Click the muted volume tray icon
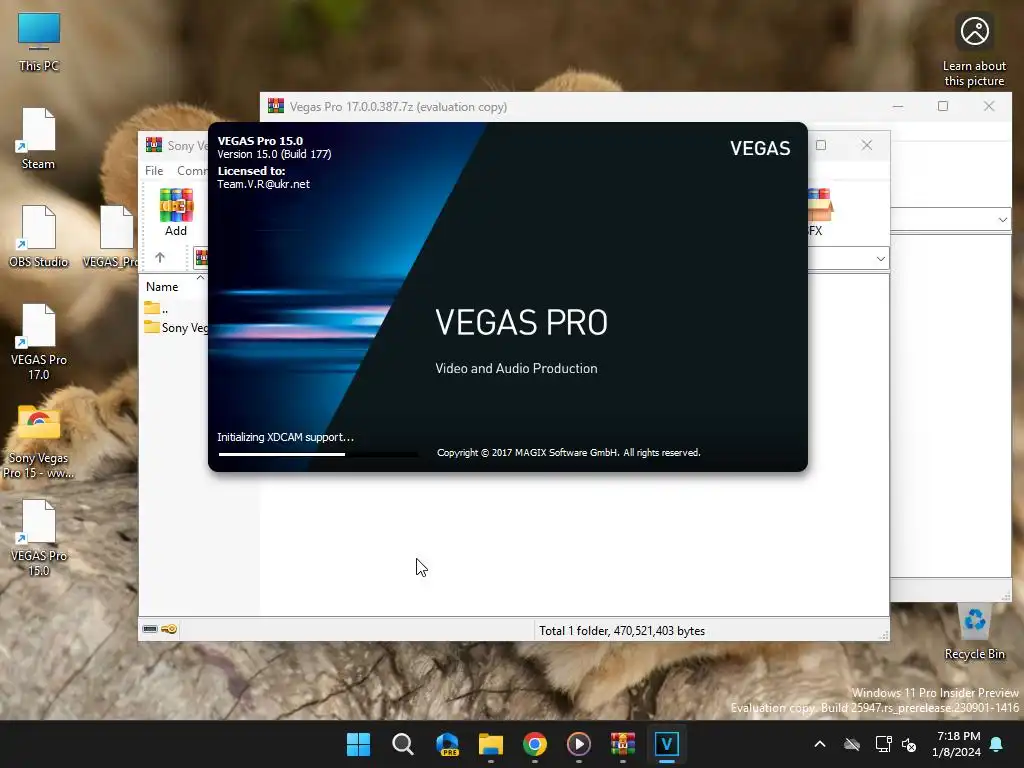The width and height of the screenshot is (1024, 768). tap(908, 744)
